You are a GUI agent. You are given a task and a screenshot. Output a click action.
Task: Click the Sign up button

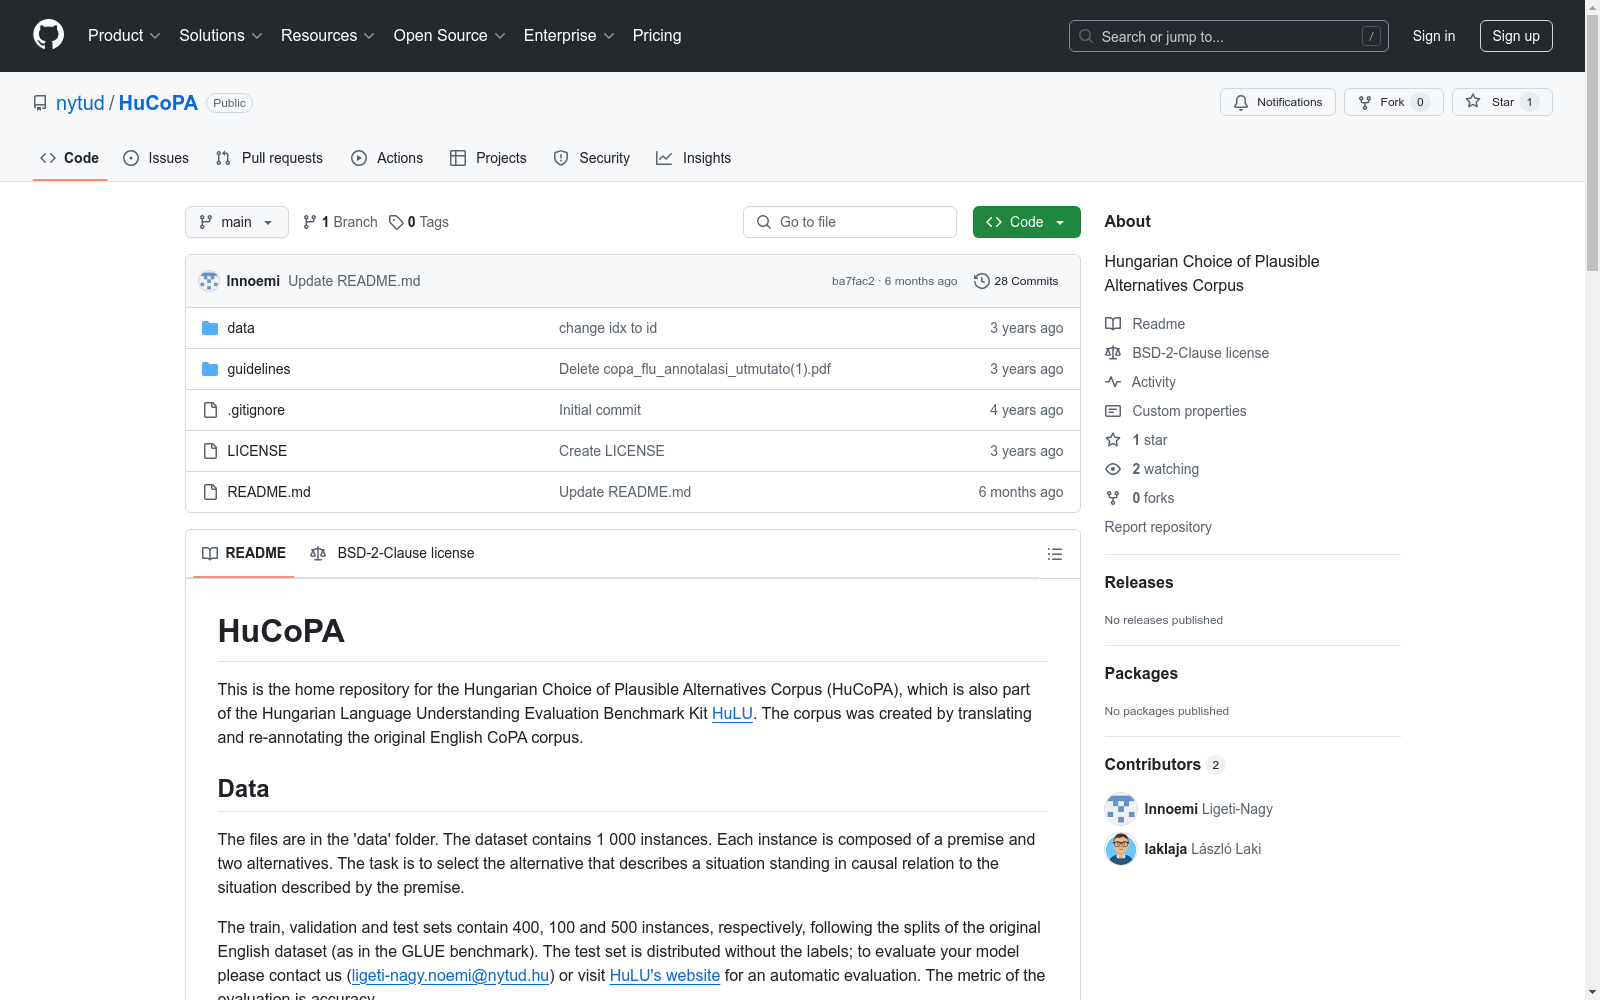click(x=1516, y=36)
